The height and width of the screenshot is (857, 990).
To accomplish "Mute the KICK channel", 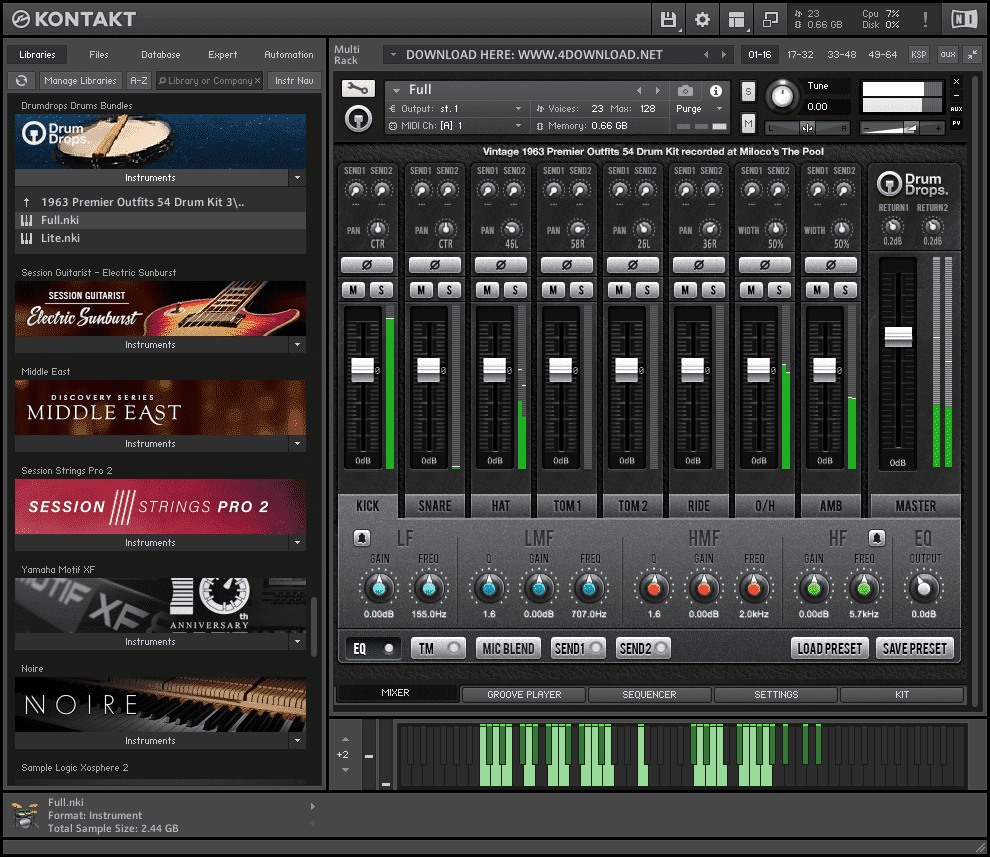I will pyautogui.click(x=353, y=290).
